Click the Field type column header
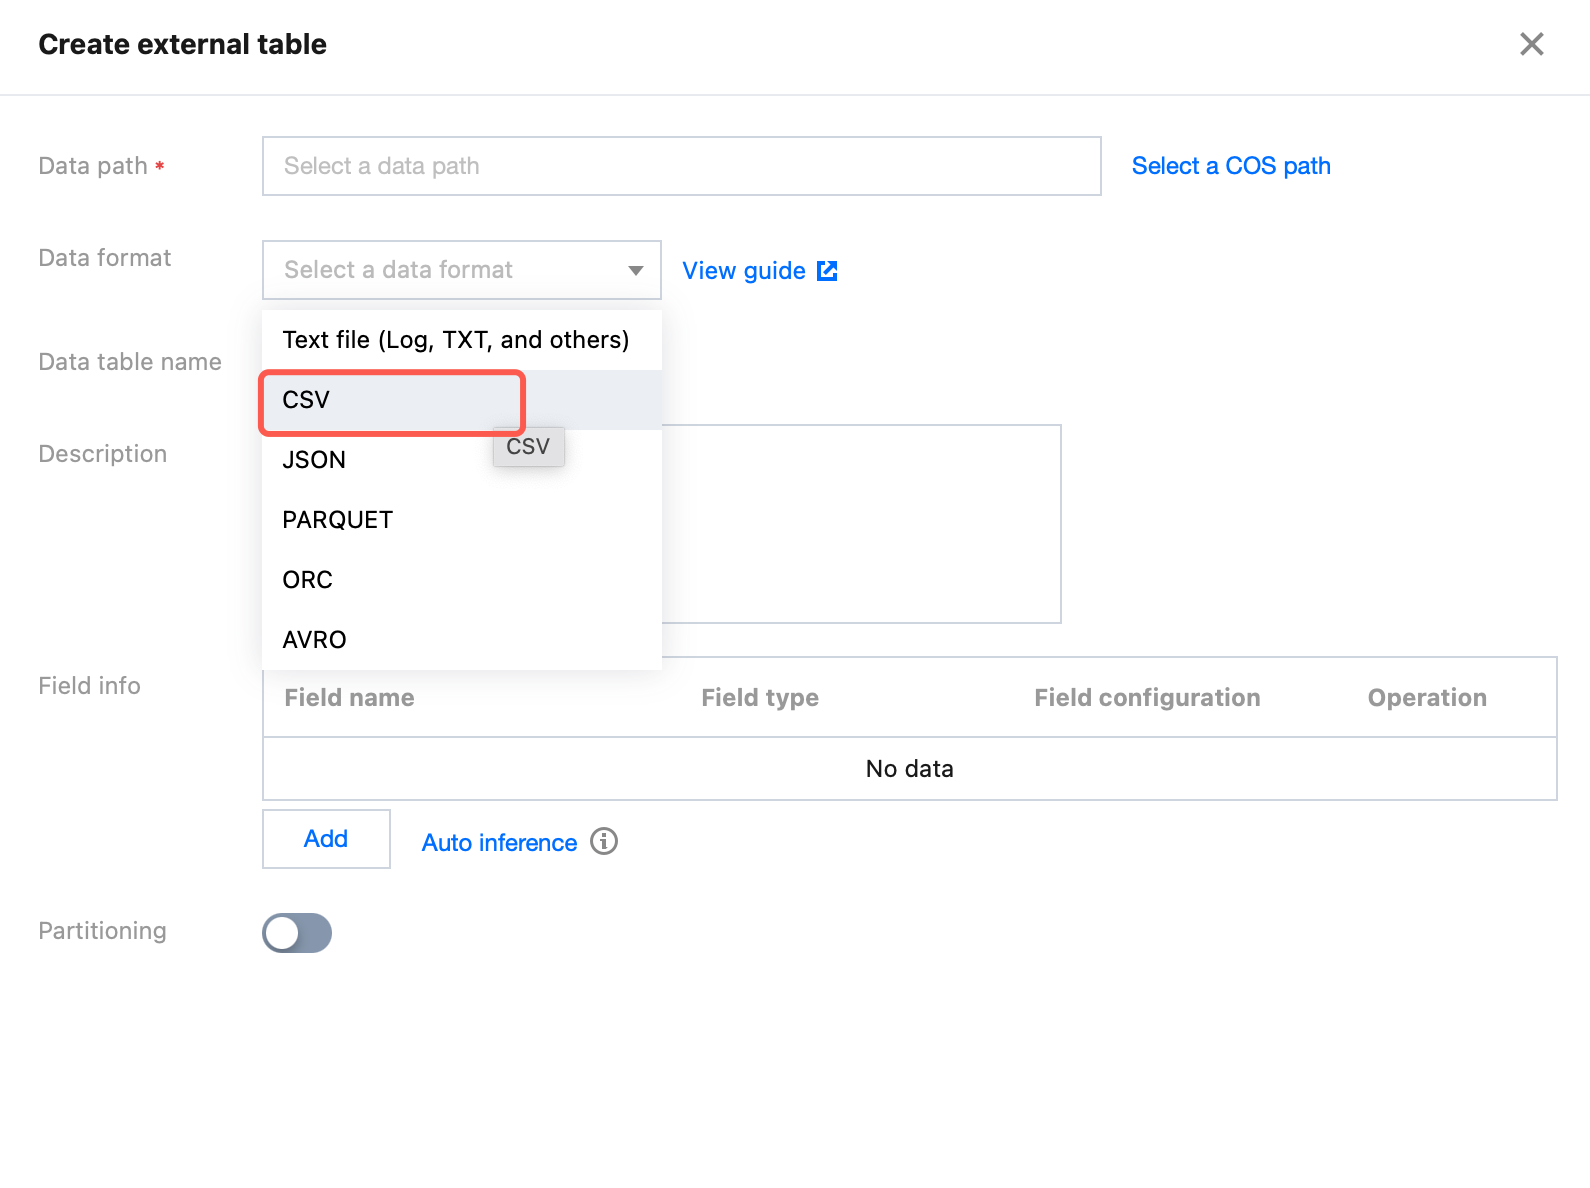This screenshot has height=1188, width=1590. (760, 698)
